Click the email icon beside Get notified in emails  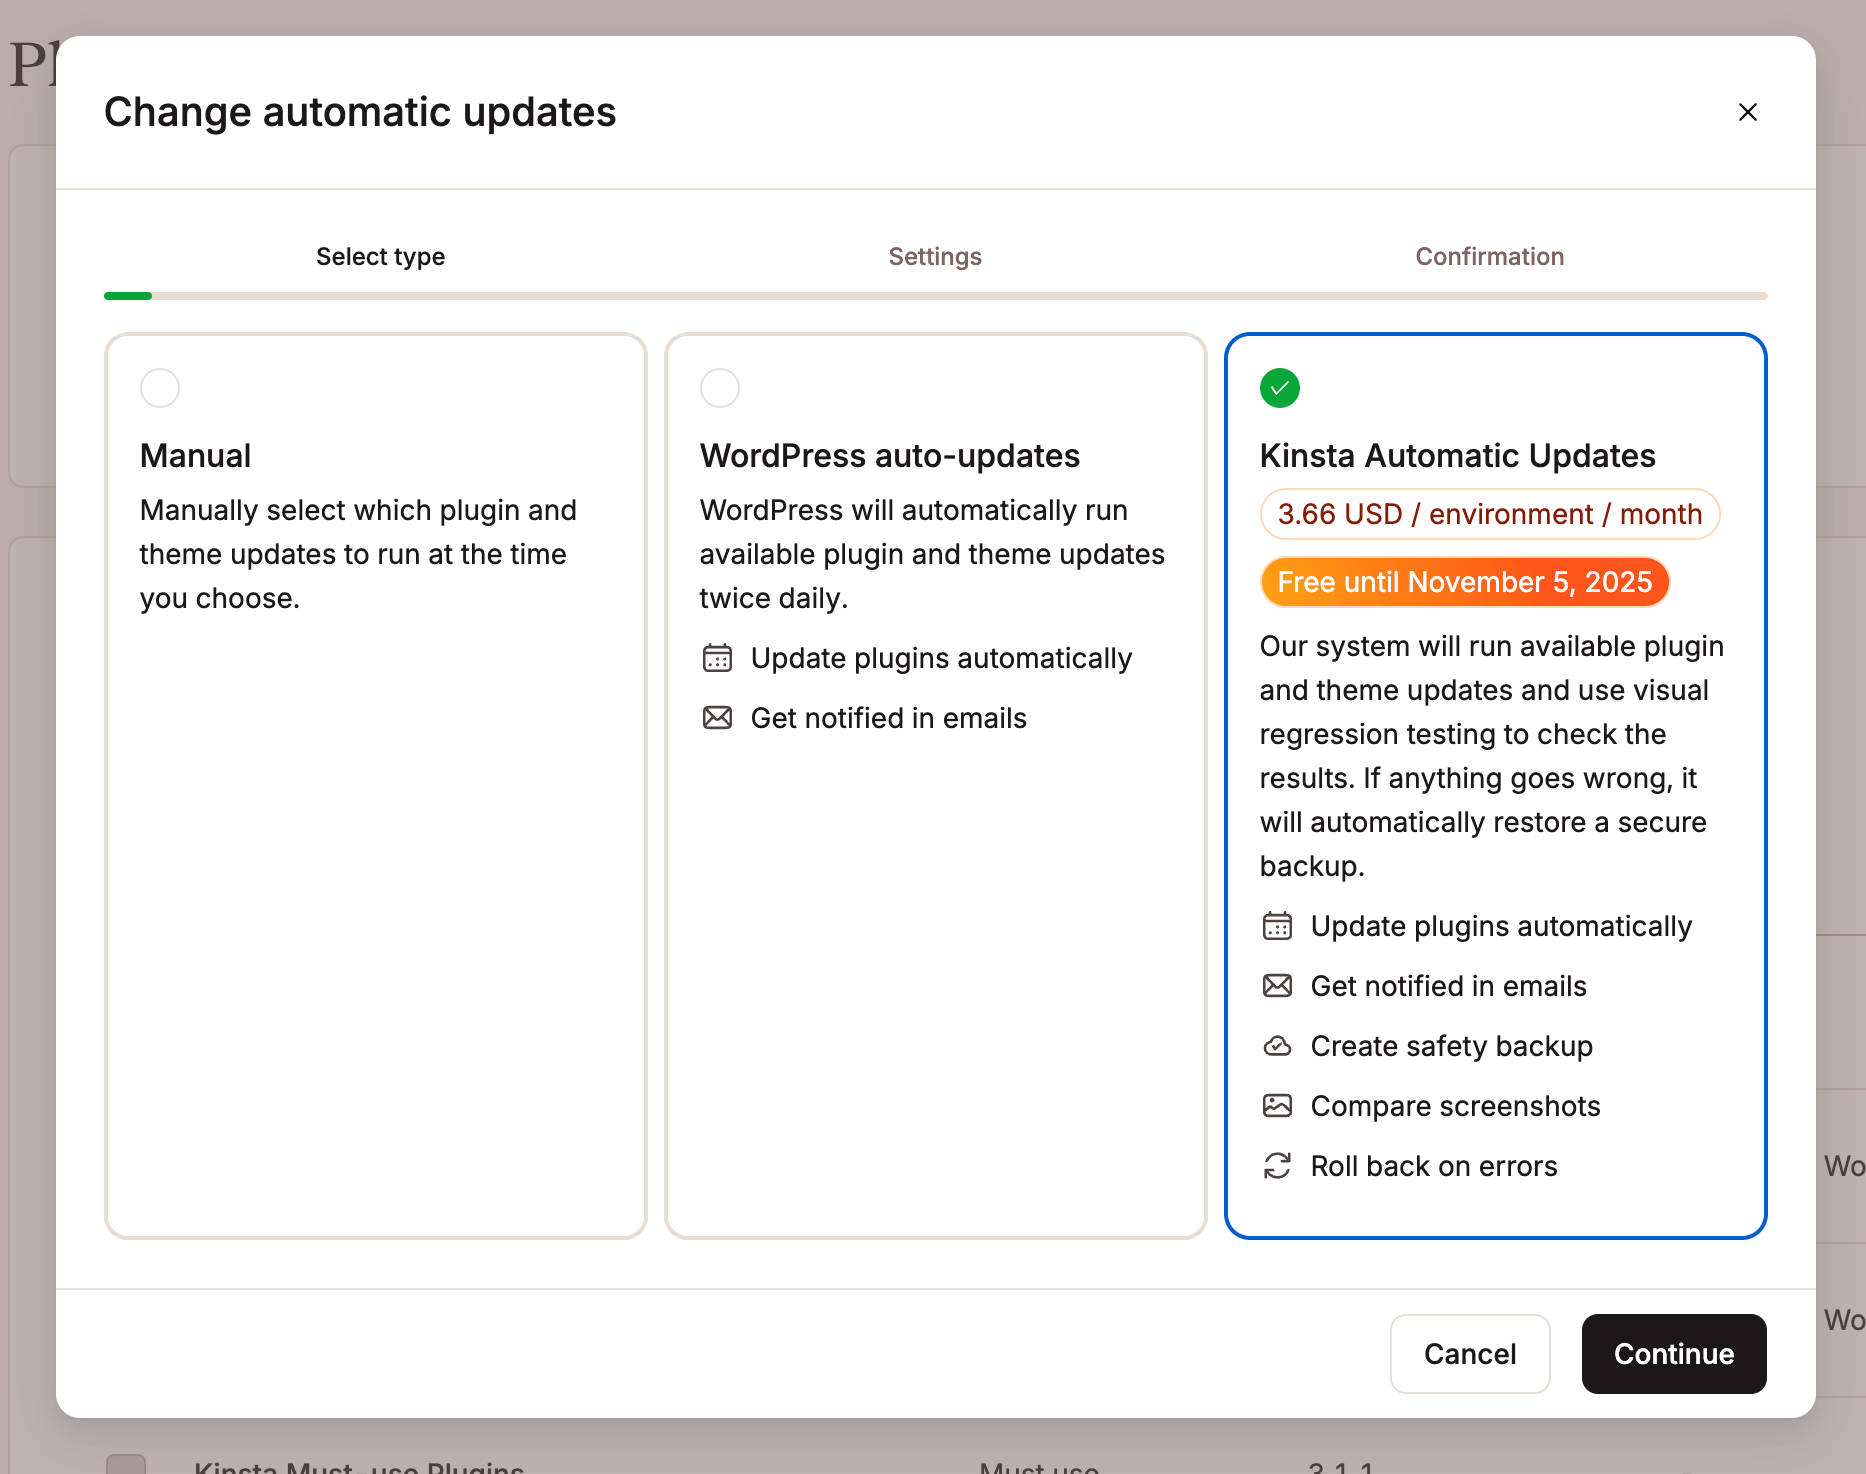[x=715, y=717]
